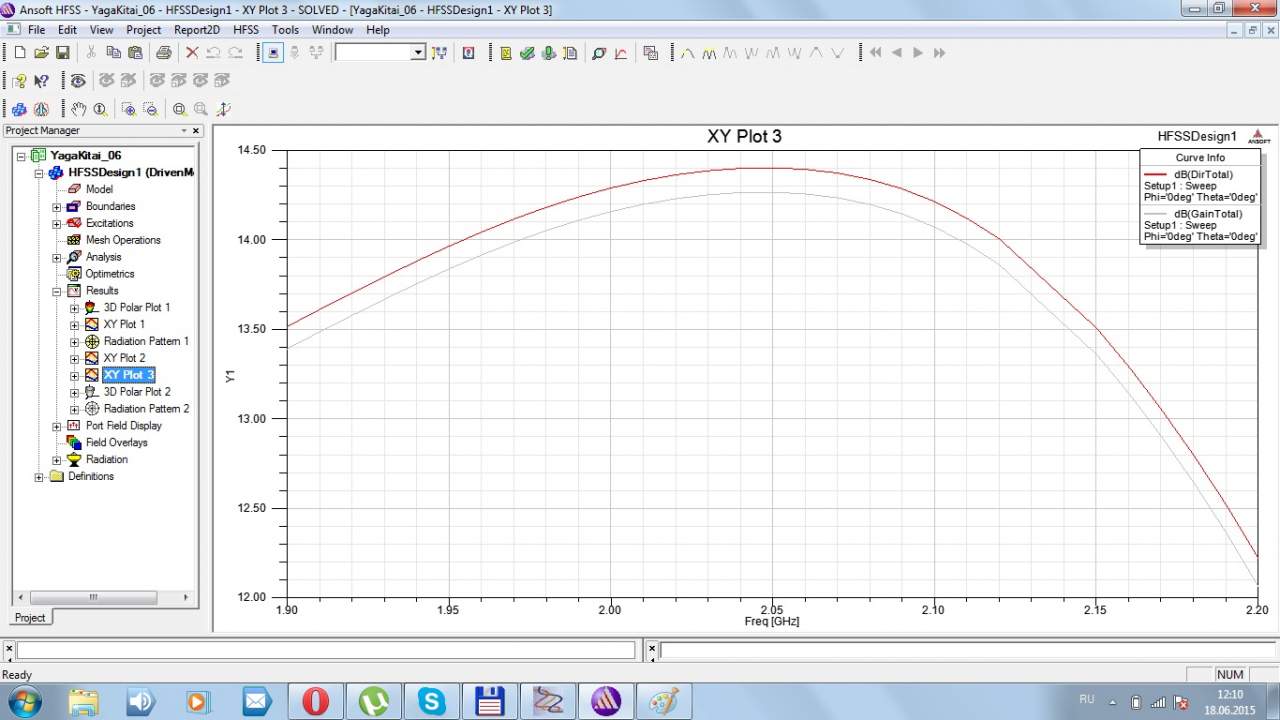The width and height of the screenshot is (1280, 720).
Task: Select Radiation Pattern 1 in project tree
Action: 146,341
